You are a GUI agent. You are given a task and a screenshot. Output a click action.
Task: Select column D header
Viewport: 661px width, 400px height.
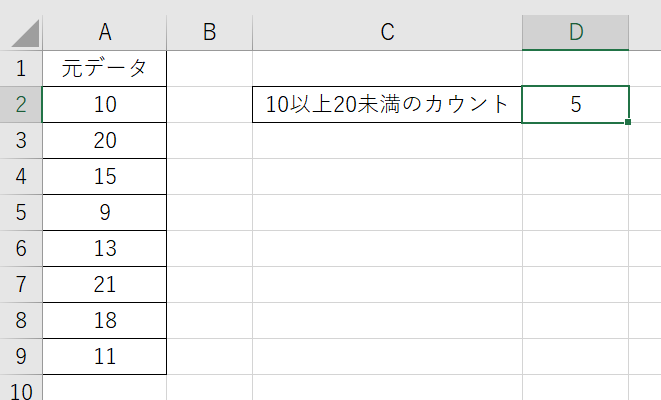(x=576, y=32)
